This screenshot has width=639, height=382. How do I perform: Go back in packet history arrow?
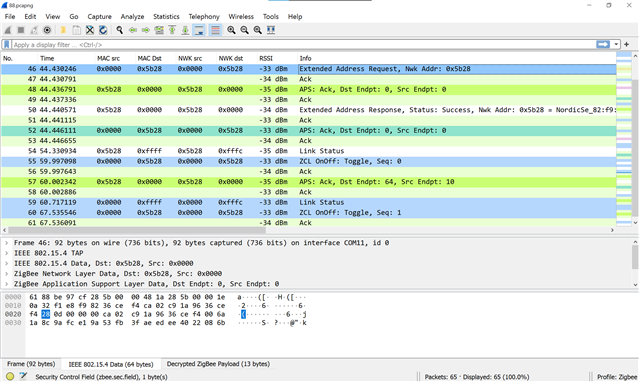tap(132, 30)
